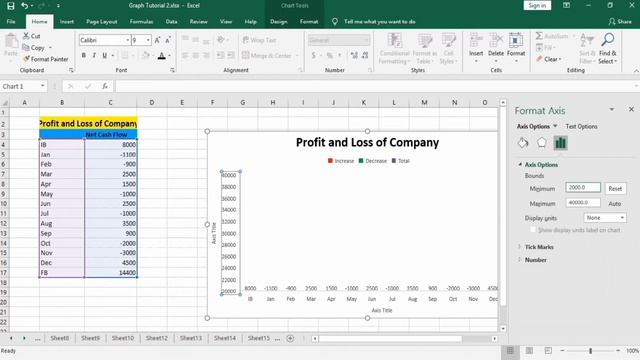Open the Delete cells button
640x360 pixels.
[496, 48]
